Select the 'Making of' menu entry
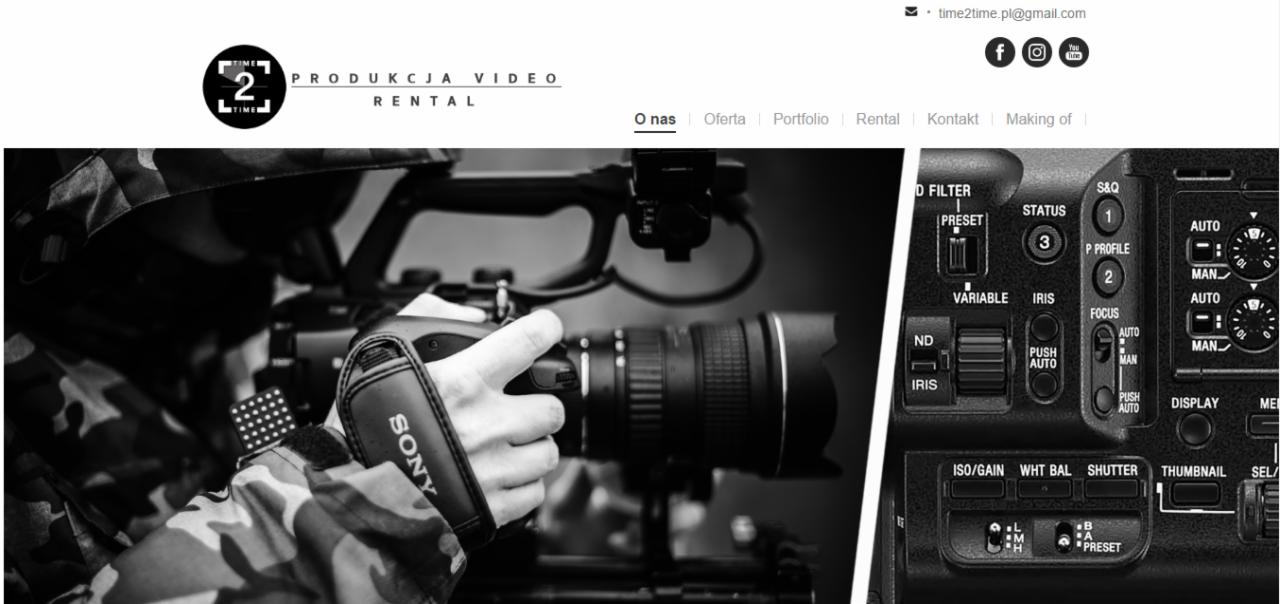The width and height of the screenshot is (1280, 604). (x=1038, y=118)
